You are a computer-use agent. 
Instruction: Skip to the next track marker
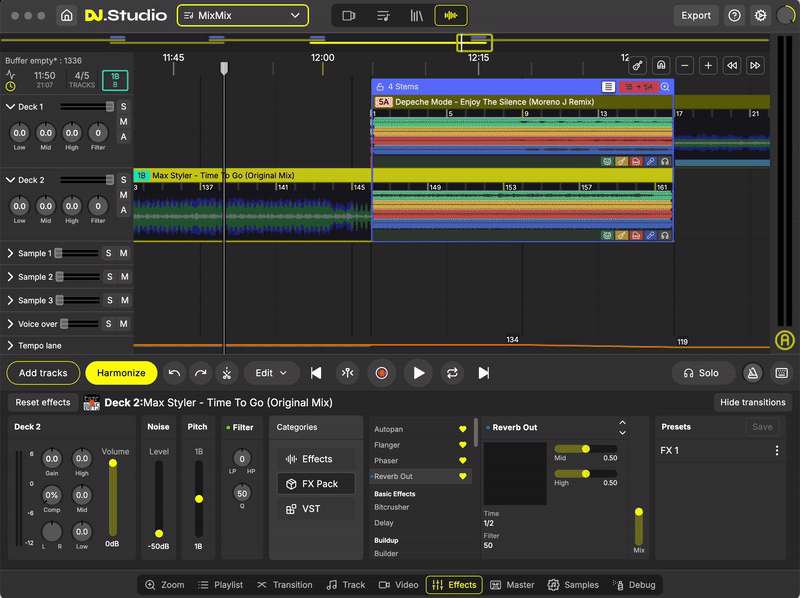point(484,373)
